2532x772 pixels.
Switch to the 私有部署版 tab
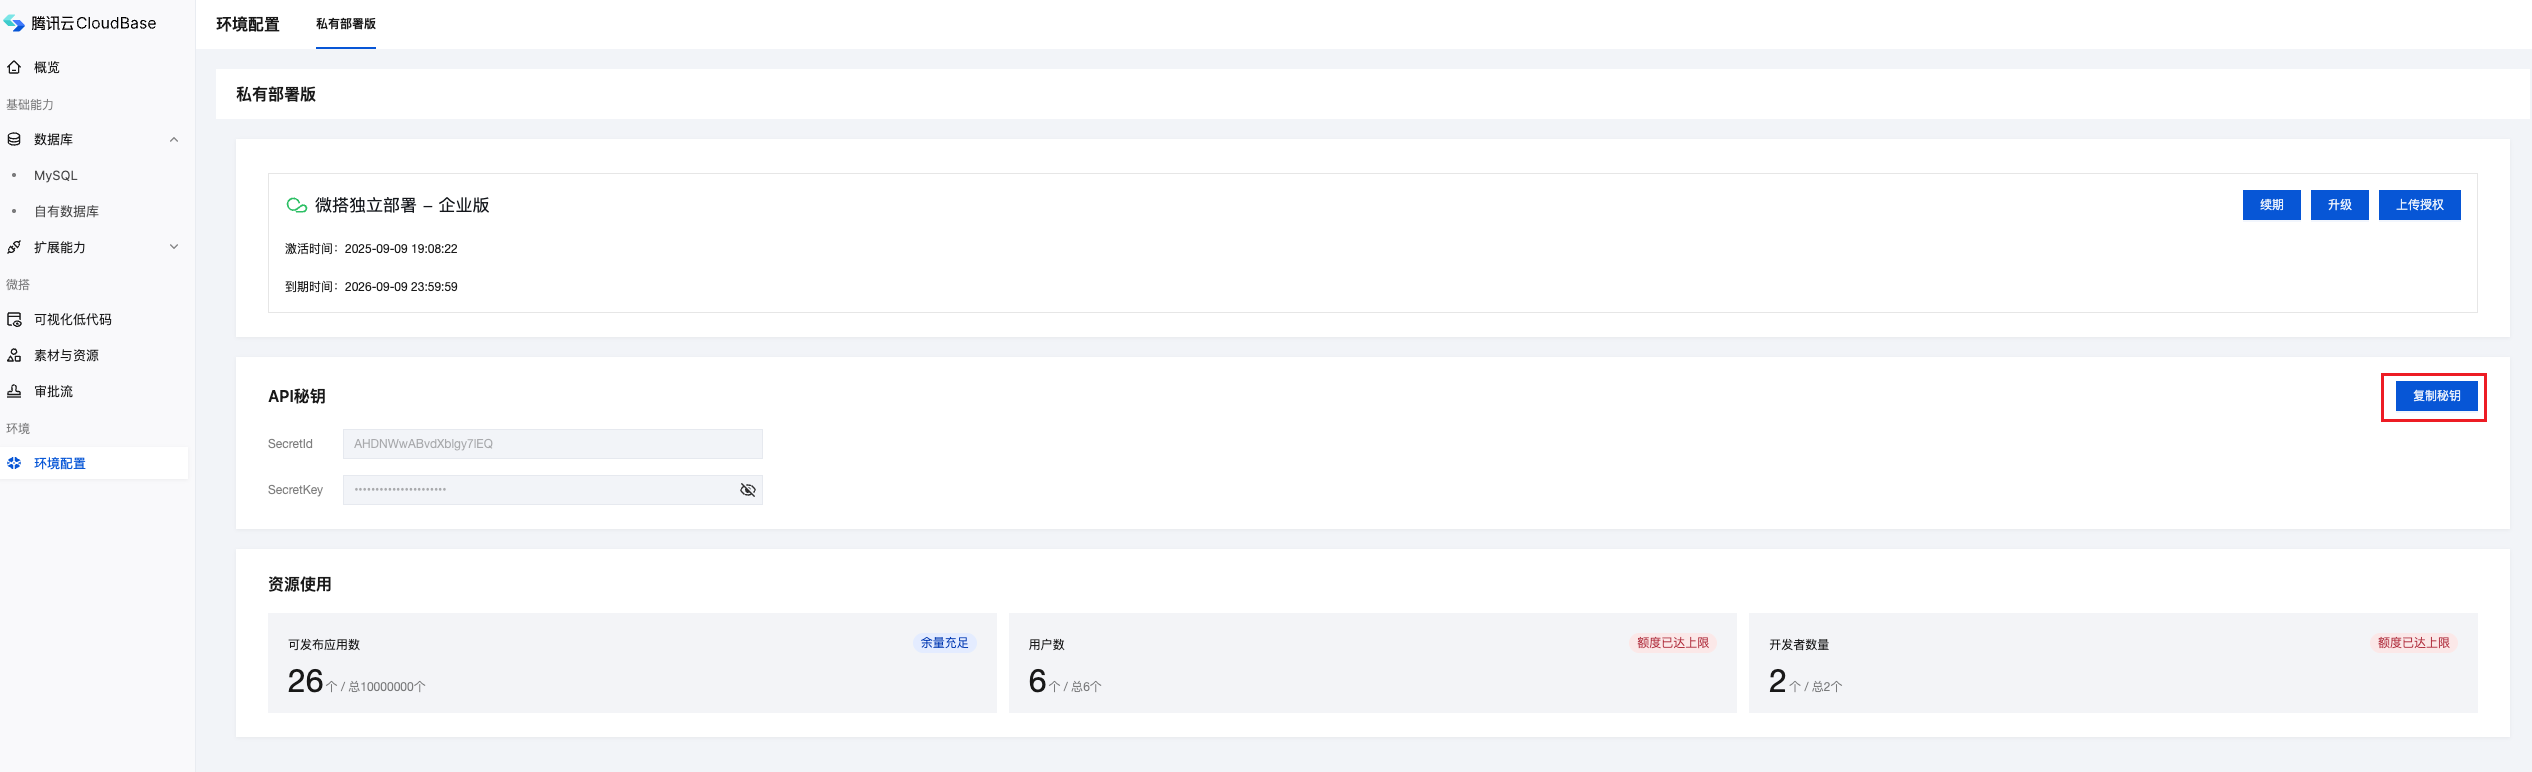(346, 24)
